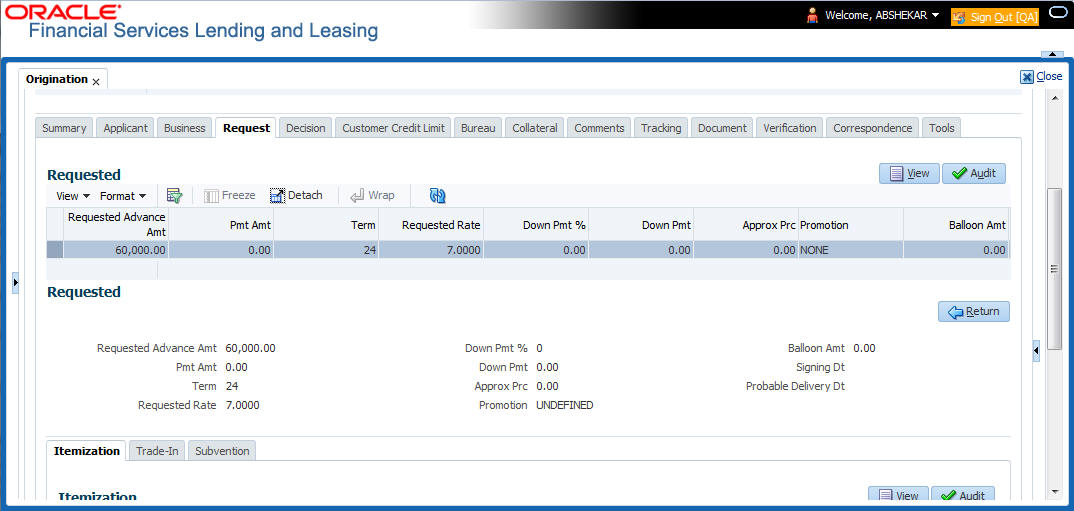
Task: Click the Requested Advance Amt column header
Action: point(116,225)
